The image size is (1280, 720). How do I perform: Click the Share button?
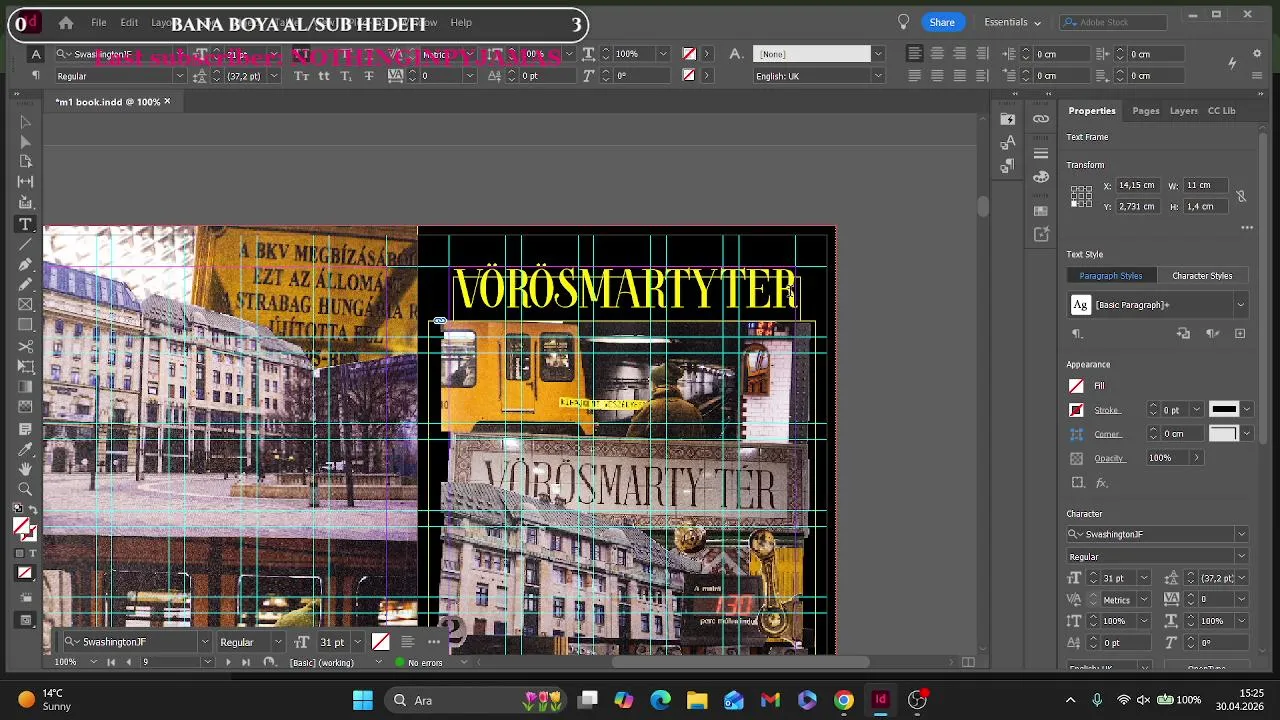tap(942, 22)
